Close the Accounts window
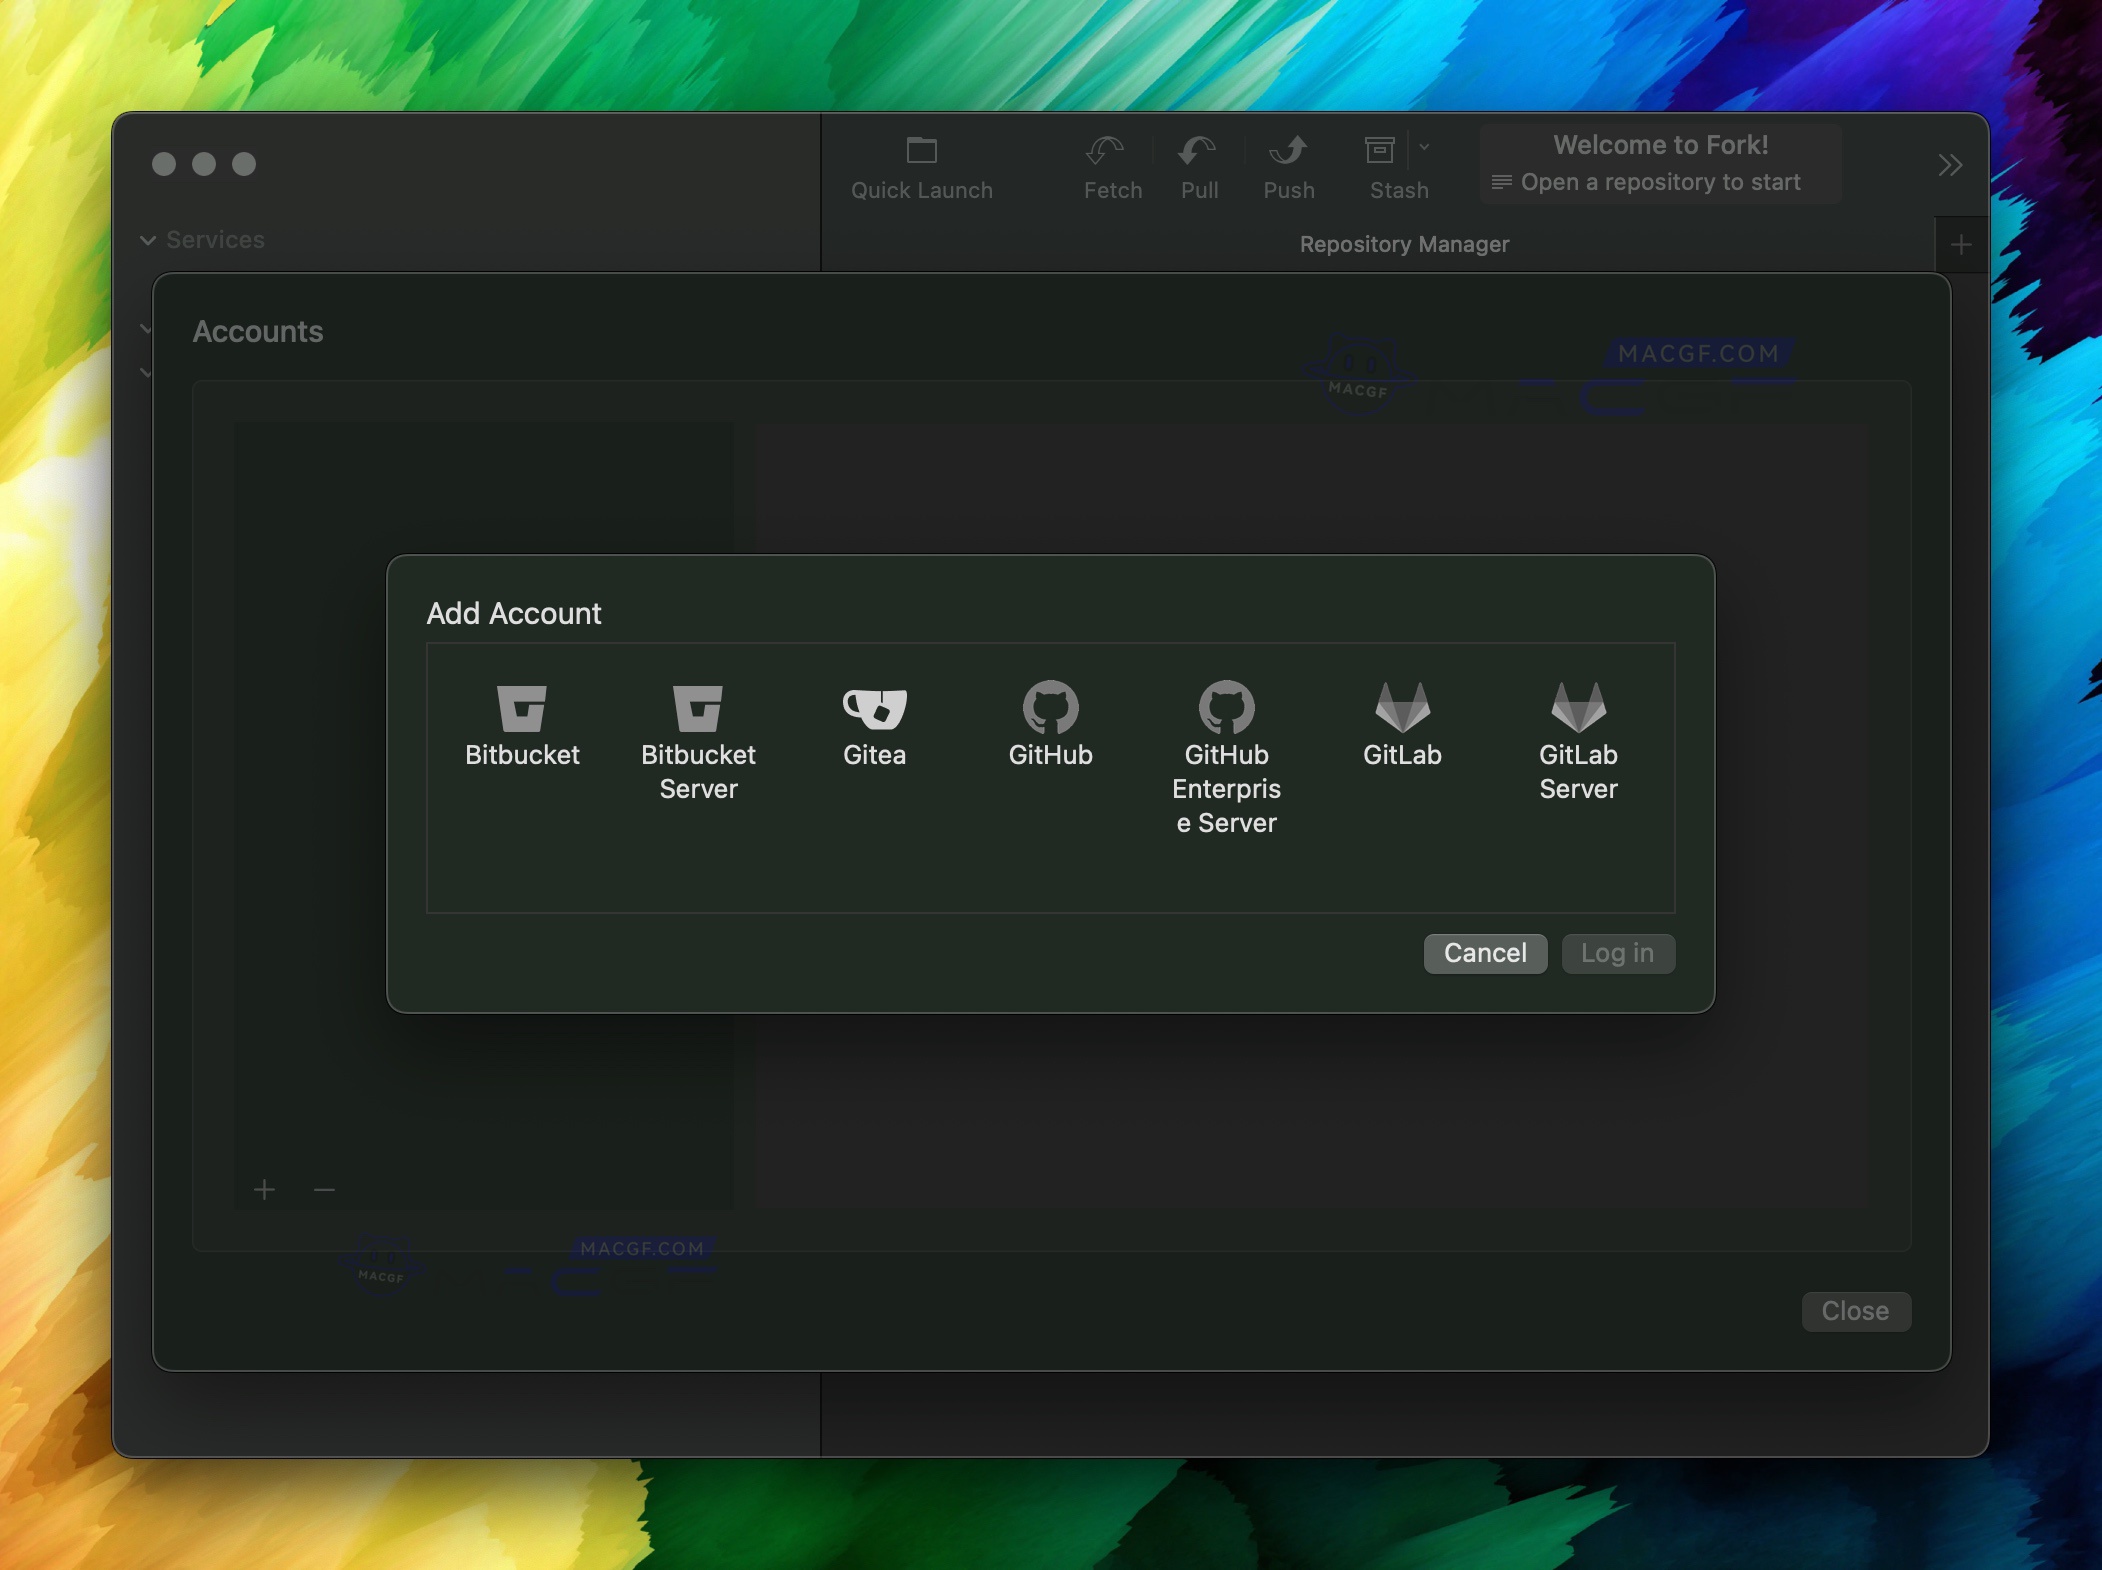2102x1570 pixels. (1854, 1311)
